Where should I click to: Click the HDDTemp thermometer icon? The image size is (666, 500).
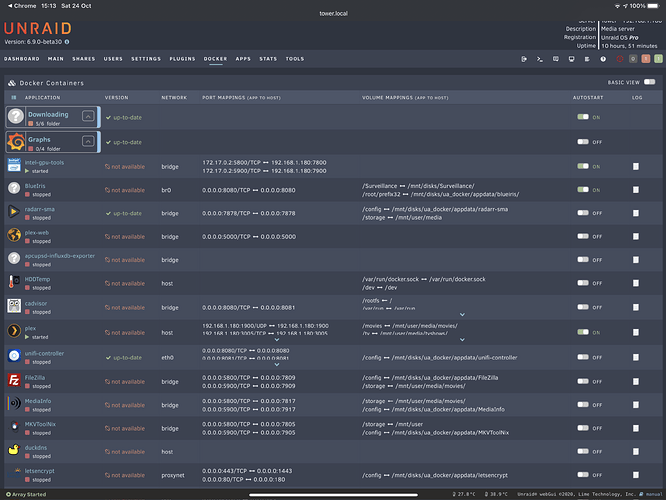point(14,281)
